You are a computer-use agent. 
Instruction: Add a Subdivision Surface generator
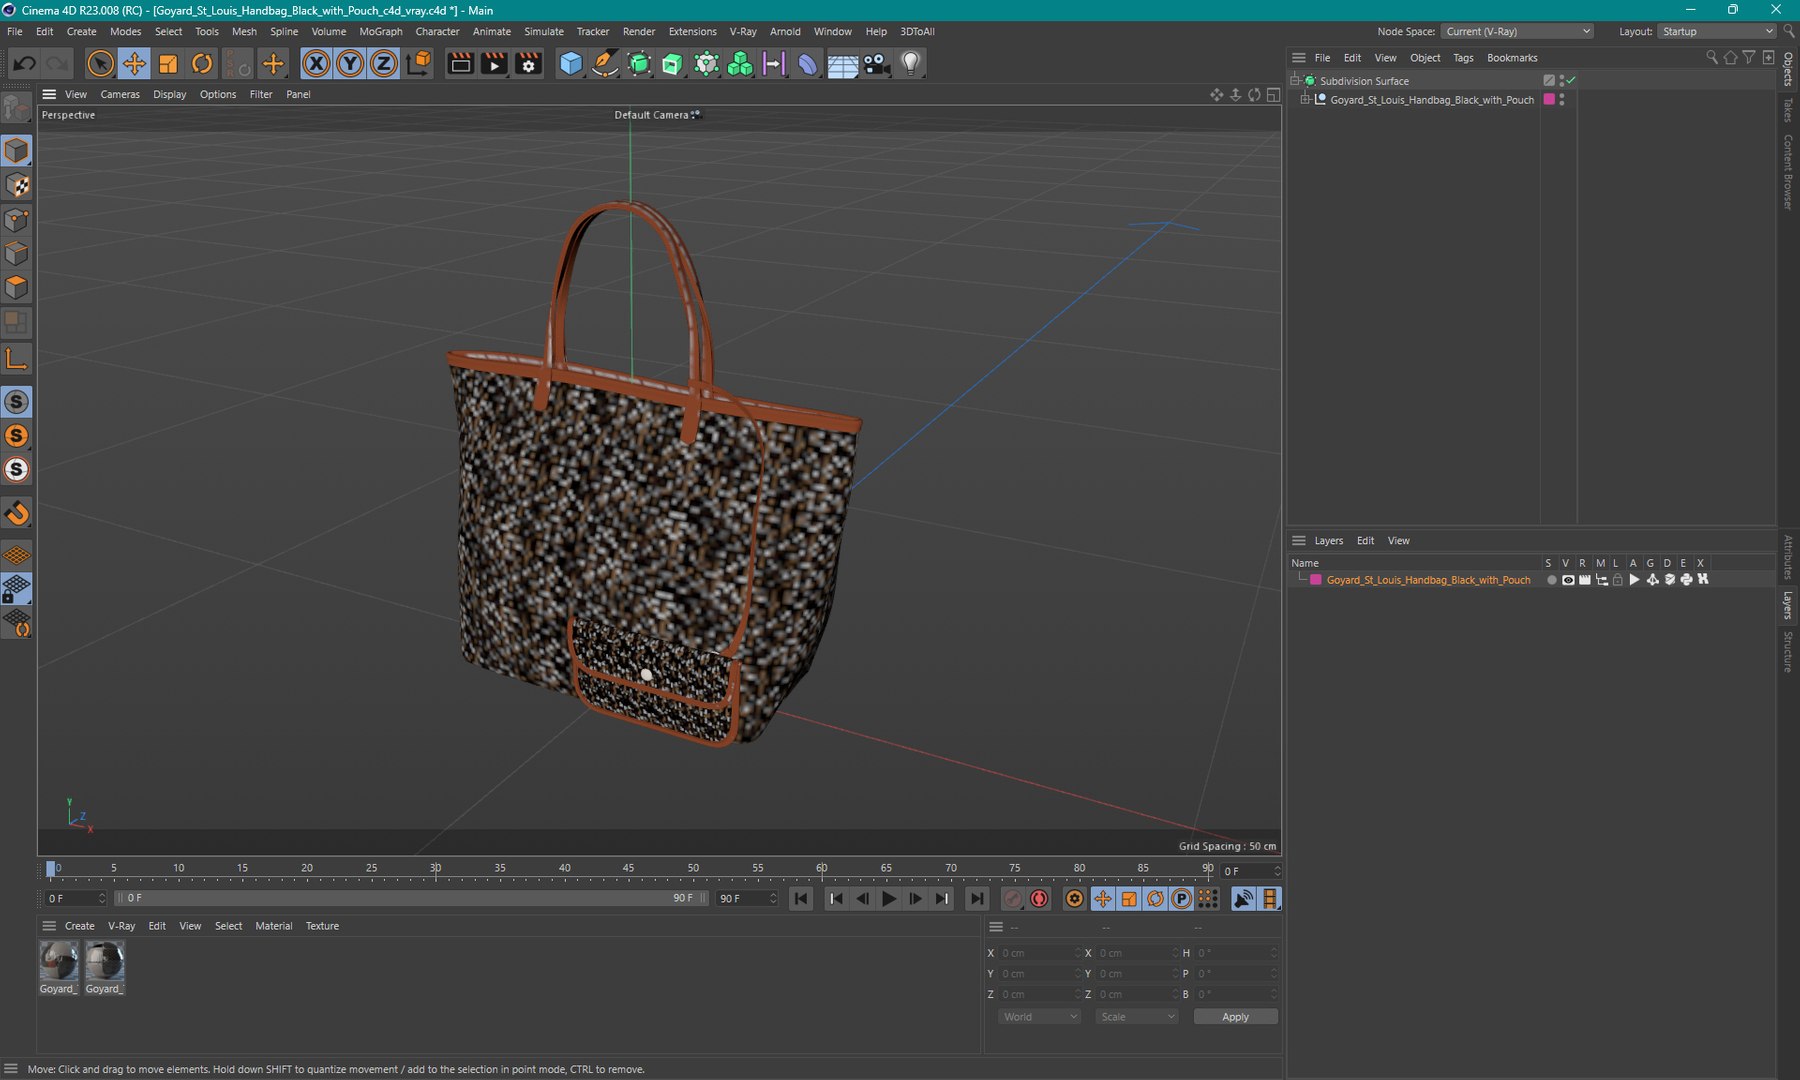pyautogui.click(x=639, y=64)
